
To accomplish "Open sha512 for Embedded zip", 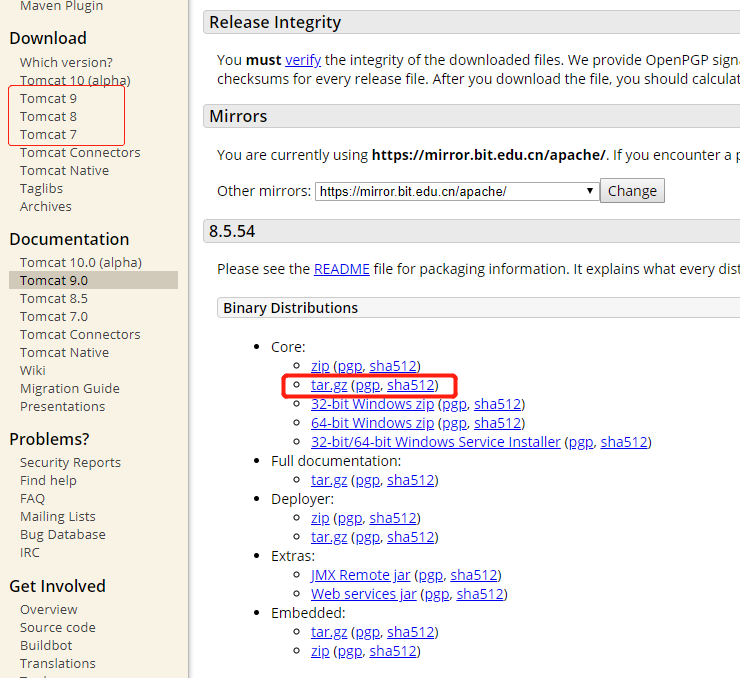I will [393, 651].
